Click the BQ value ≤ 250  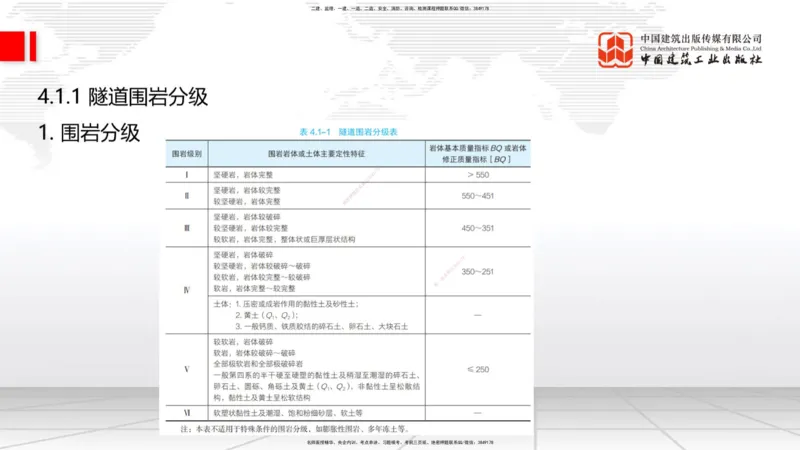[478, 369]
